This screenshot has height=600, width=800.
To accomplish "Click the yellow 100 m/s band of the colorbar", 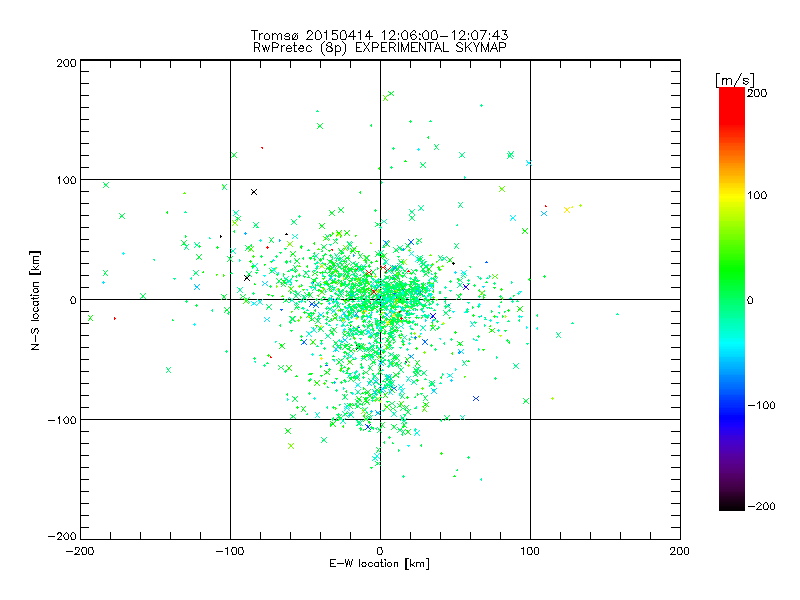I will [732, 195].
